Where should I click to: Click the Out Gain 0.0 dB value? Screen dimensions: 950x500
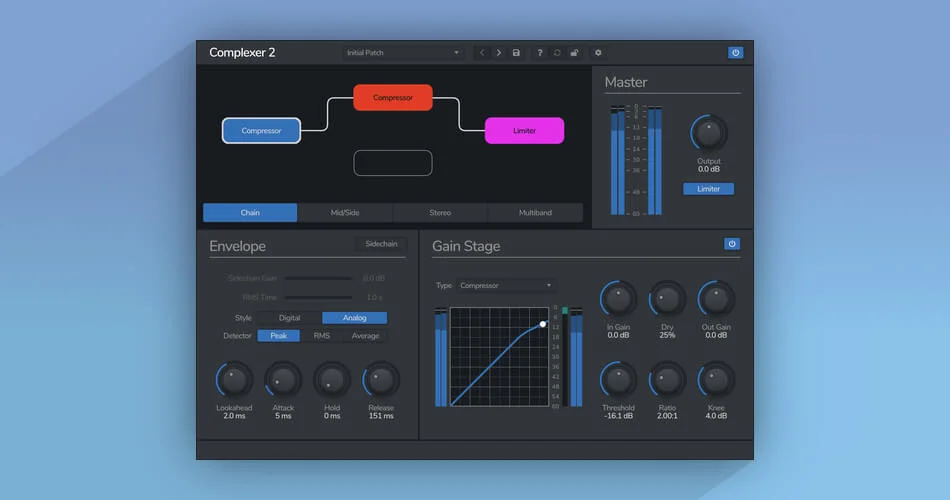pyautogui.click(x=716, y=335)
